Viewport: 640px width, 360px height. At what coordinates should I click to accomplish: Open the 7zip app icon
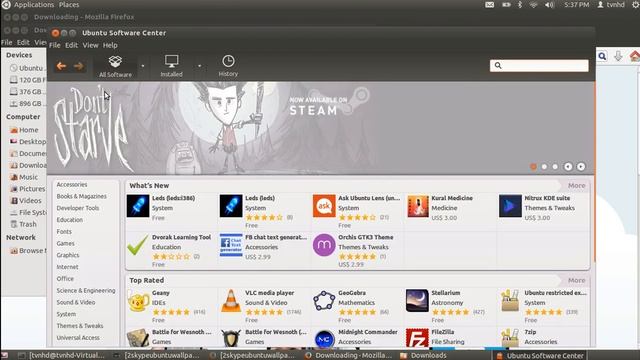[510, 339]
